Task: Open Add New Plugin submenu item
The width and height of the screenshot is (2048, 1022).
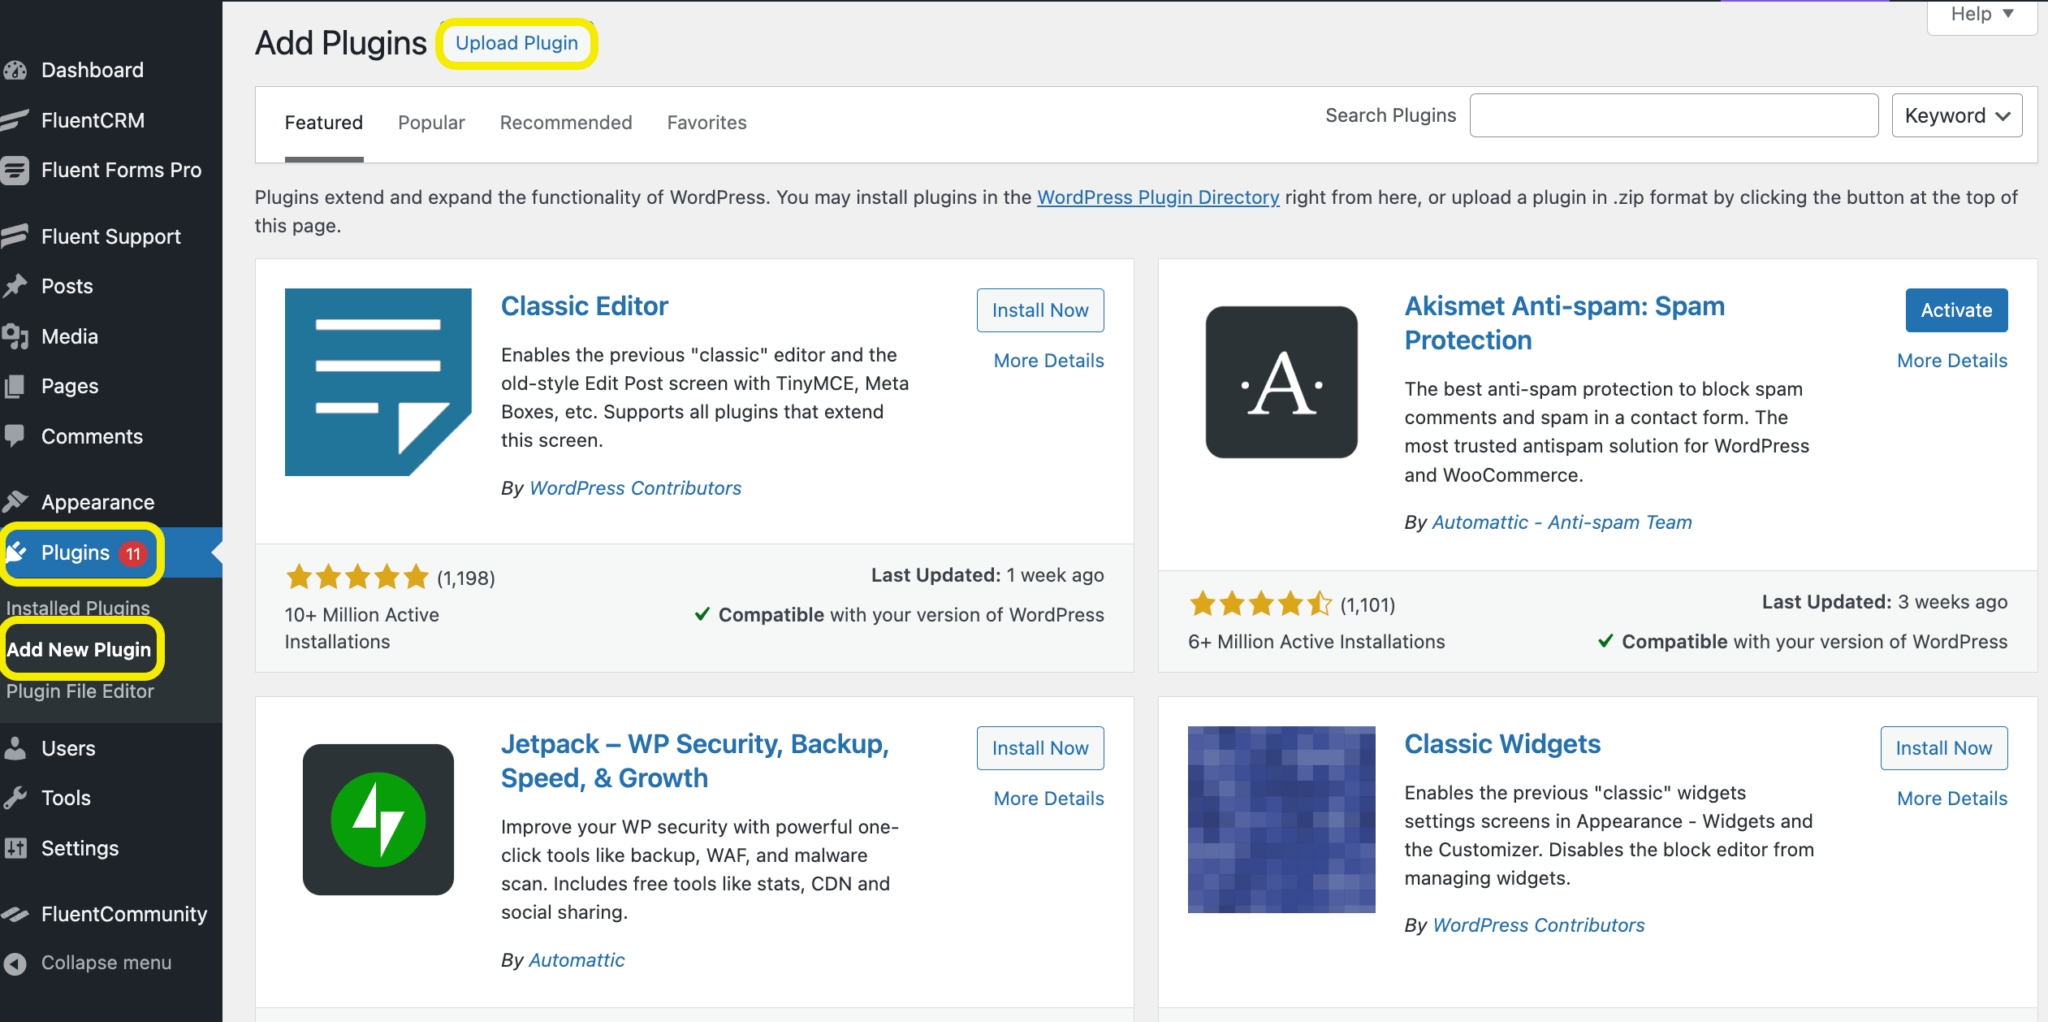Action: 79,649
